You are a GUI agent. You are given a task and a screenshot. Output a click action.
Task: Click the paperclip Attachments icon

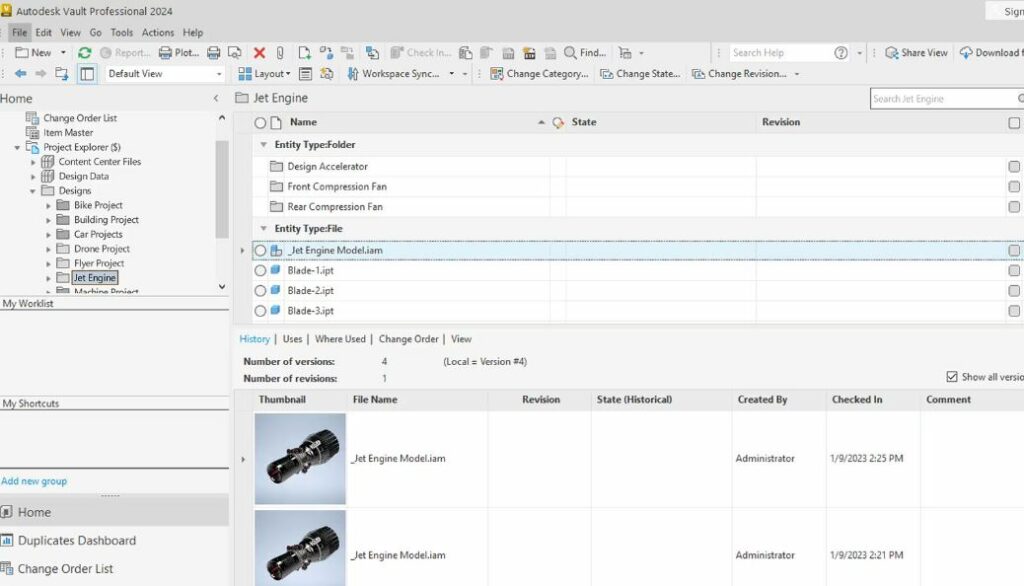tap(280, 53)
